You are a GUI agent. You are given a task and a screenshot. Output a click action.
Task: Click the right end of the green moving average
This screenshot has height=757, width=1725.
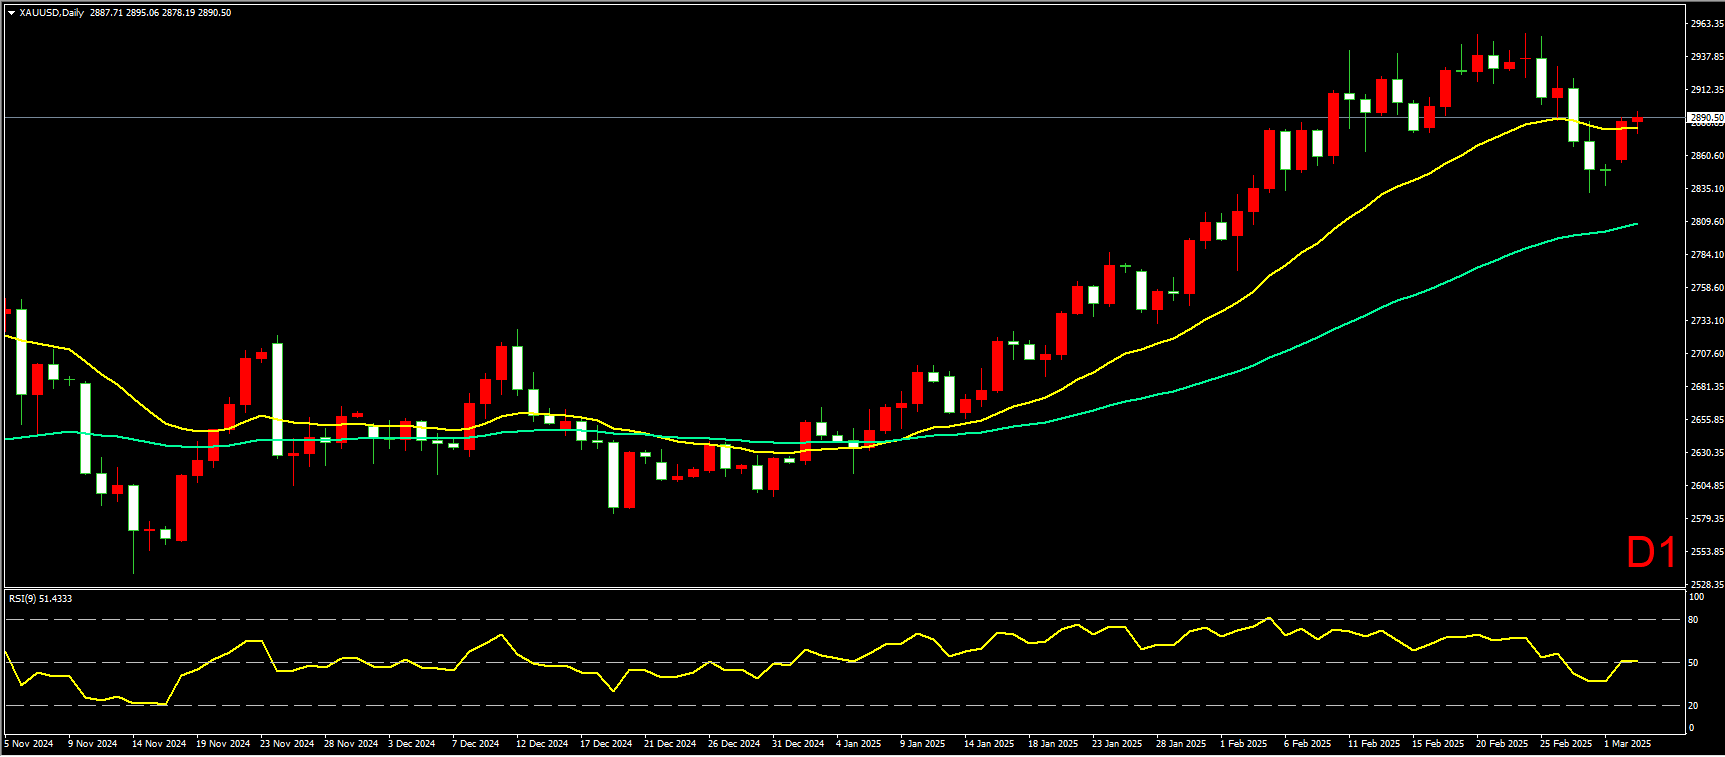pos(1636,224)
